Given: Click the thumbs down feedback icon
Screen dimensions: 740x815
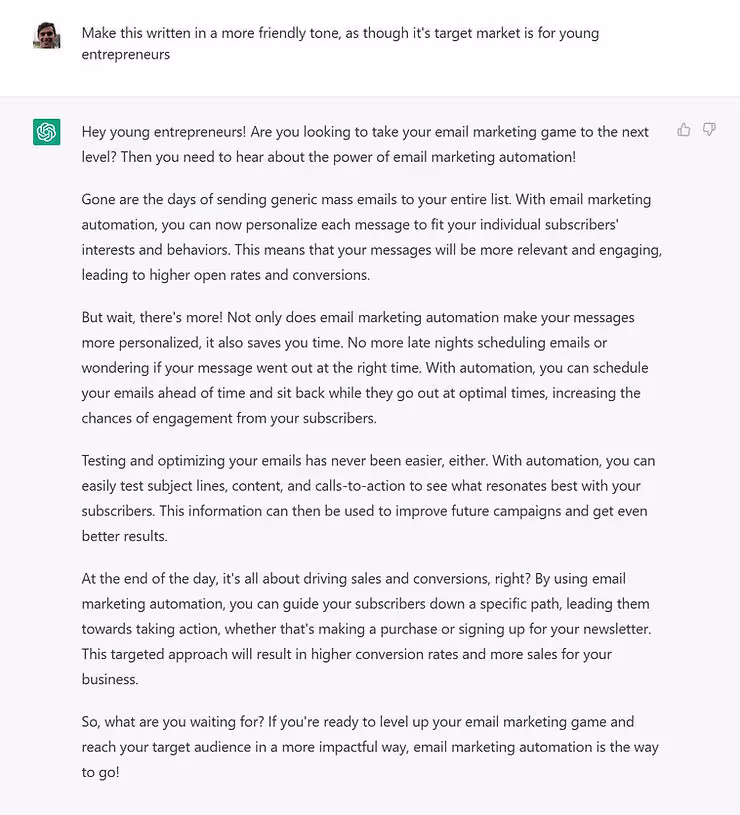Looking at the screenshot, I should [709, 129].
